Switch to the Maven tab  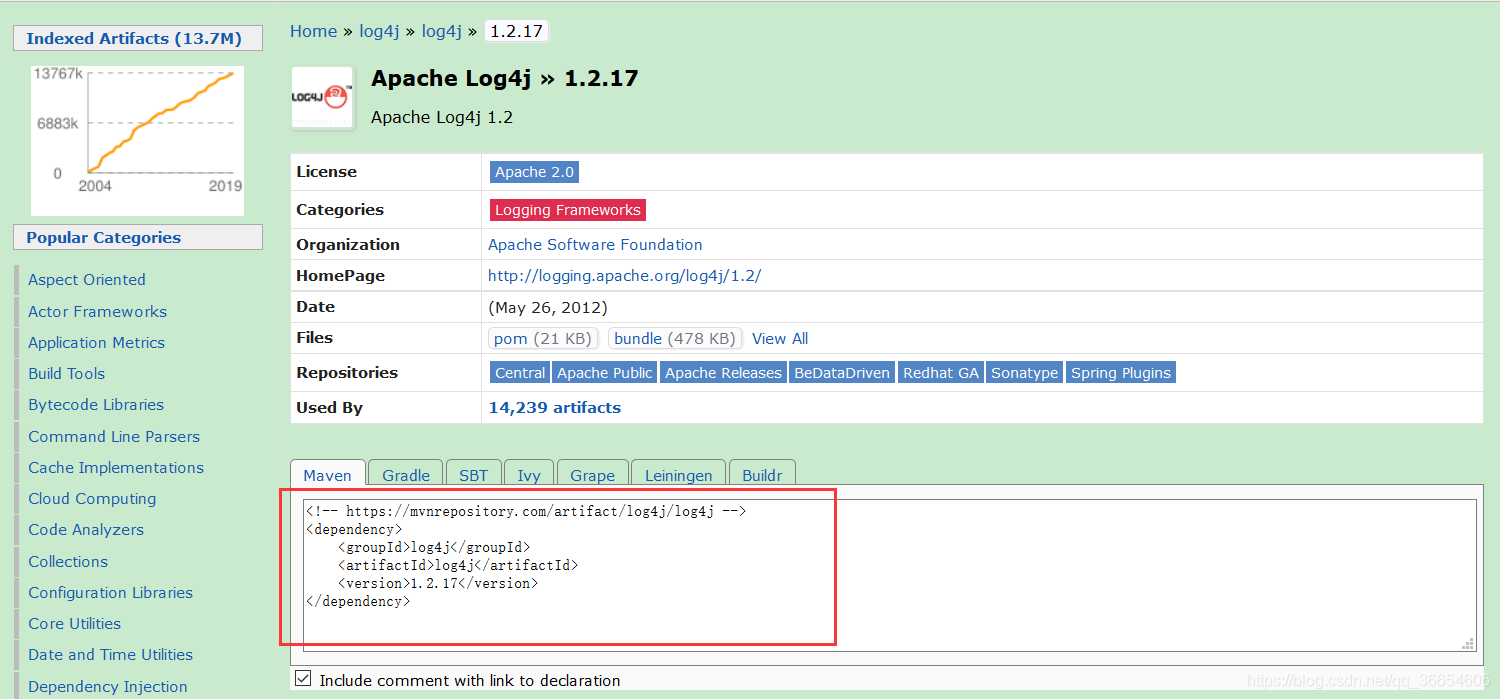[x=328, y=475]
